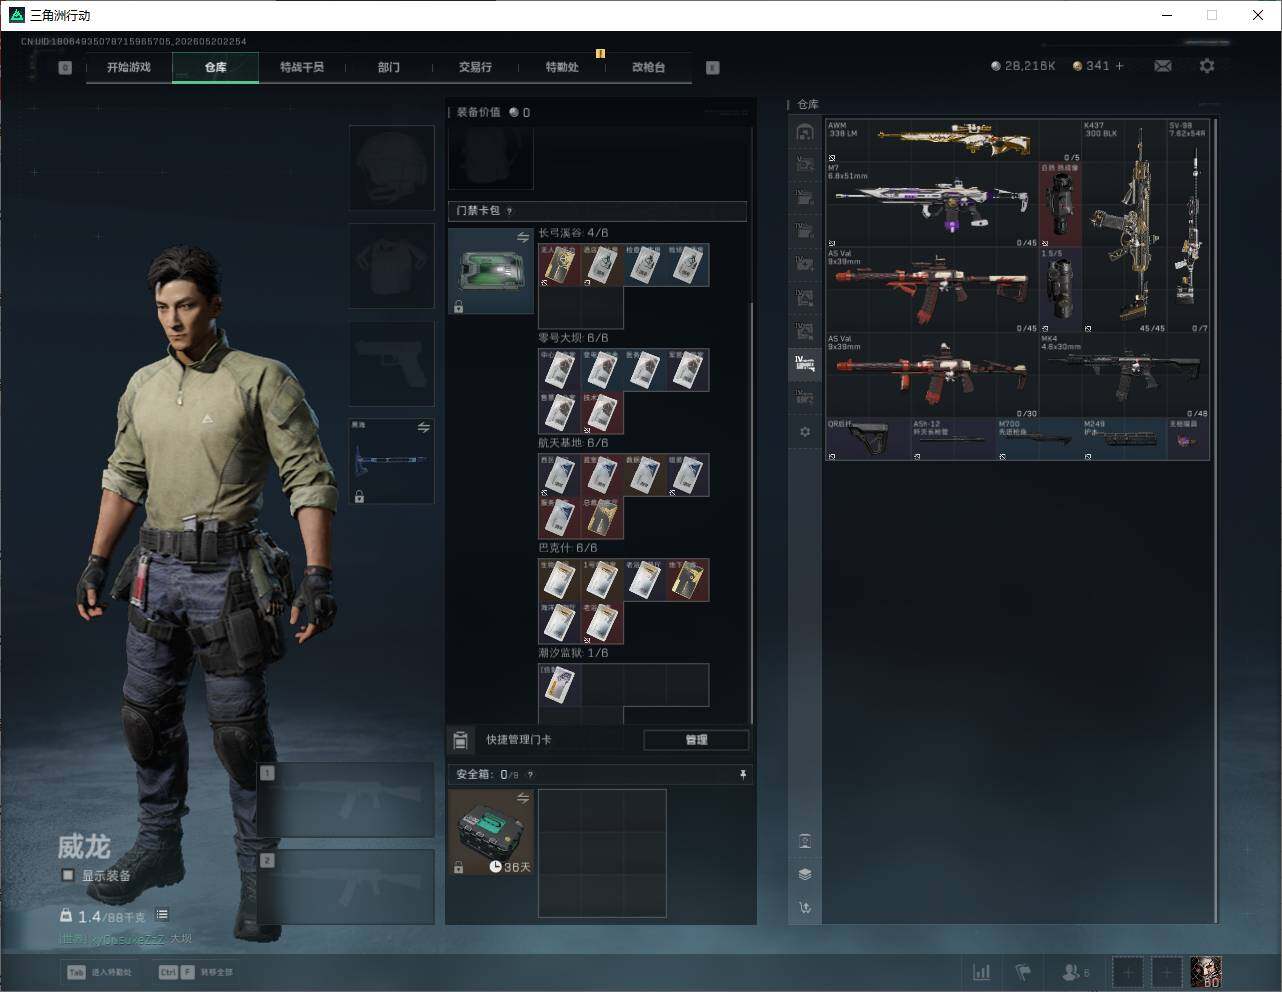Select the AS Val with 0/30 ammo
1282x992 pixels.
[x=932, y=375]
